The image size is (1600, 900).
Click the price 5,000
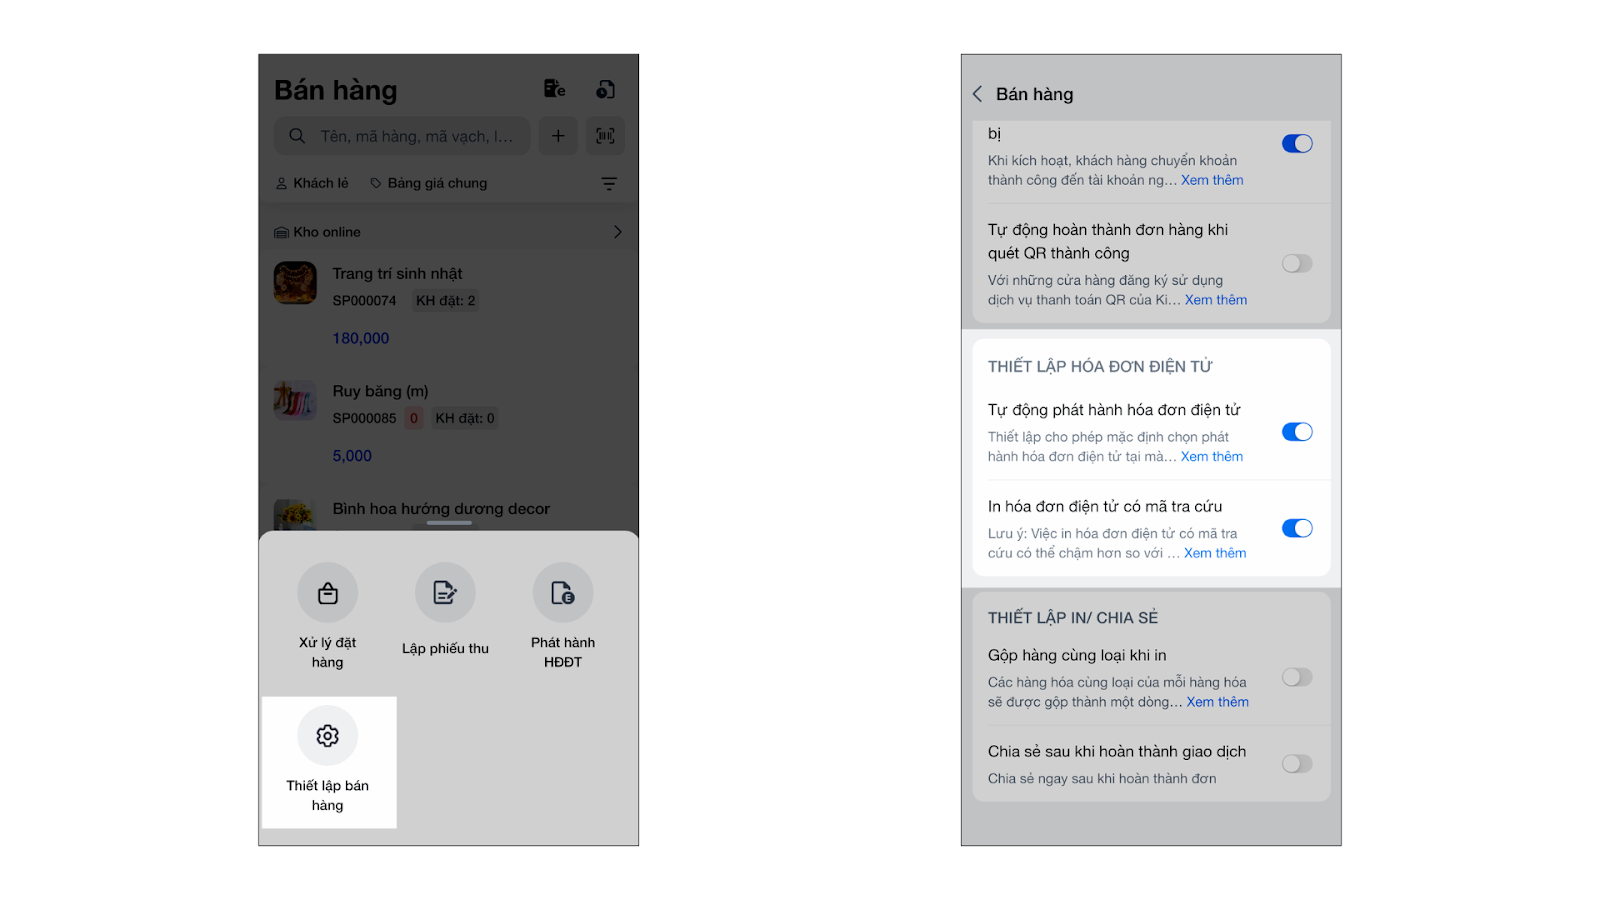(x=352, y=456)
